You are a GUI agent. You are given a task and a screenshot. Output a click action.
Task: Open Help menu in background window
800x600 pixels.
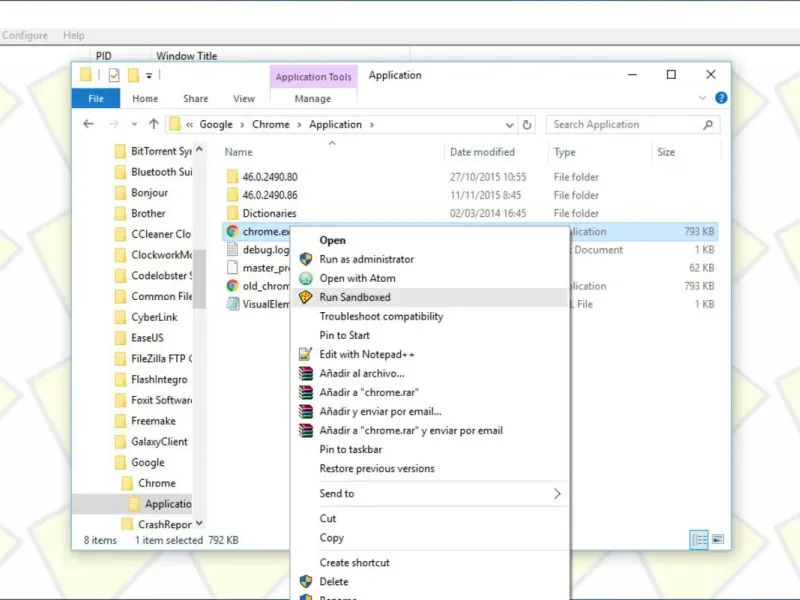[x=74, y=35]
